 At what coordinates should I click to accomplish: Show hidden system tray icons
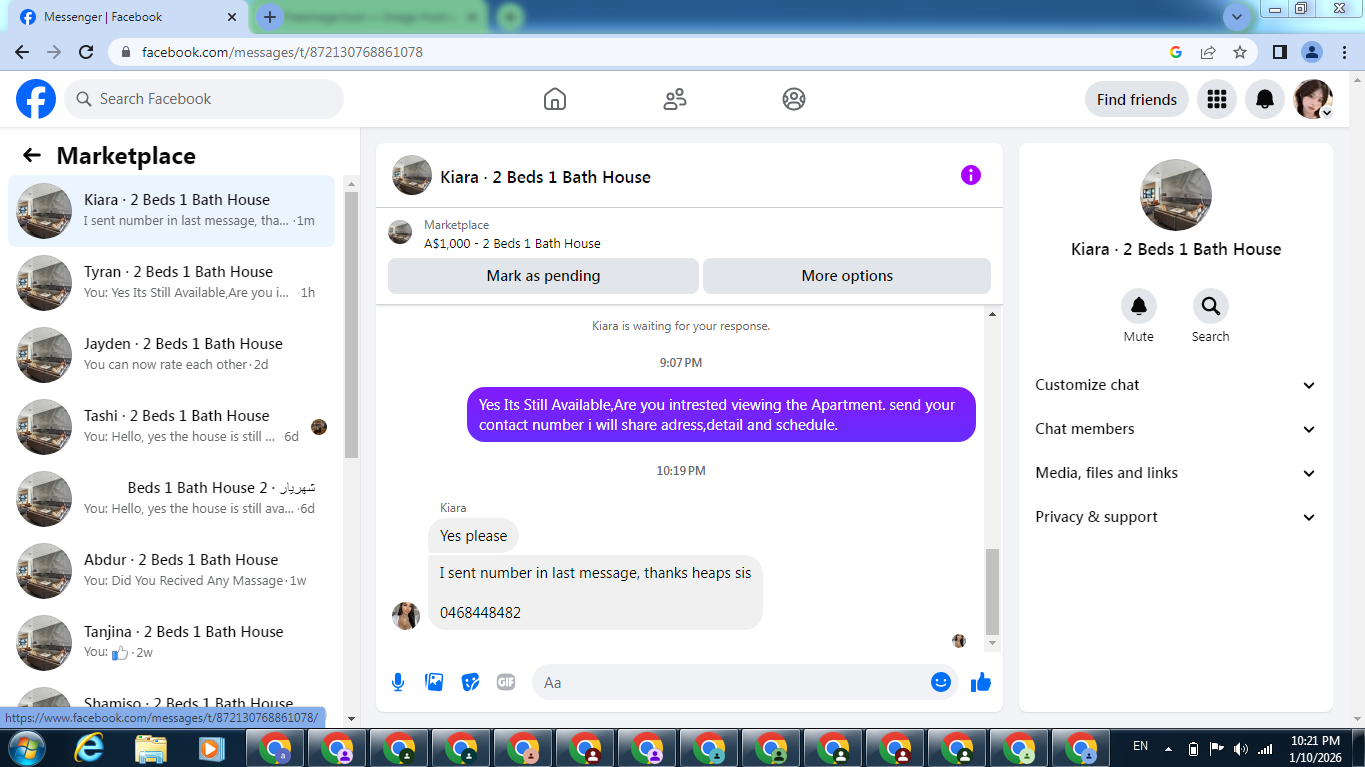[x=1168, y=748]
